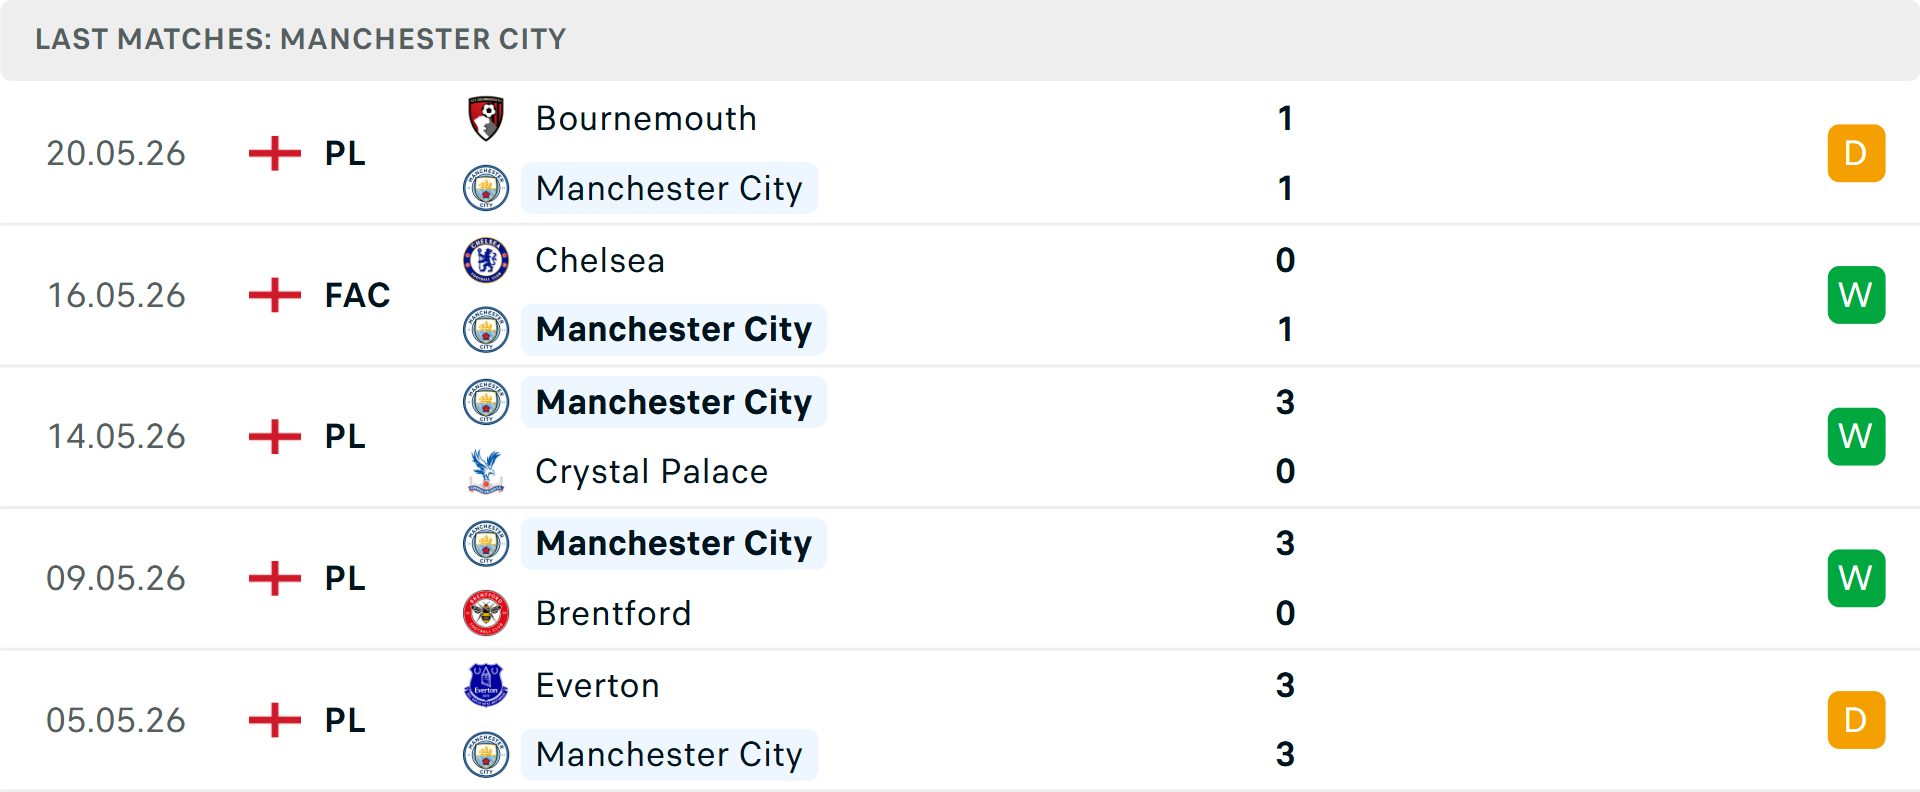Screen dimensions: 1920x792
Task: Click the Crystal Palace eagle crest
Action: pyautogui.click(x=486, y=471)
